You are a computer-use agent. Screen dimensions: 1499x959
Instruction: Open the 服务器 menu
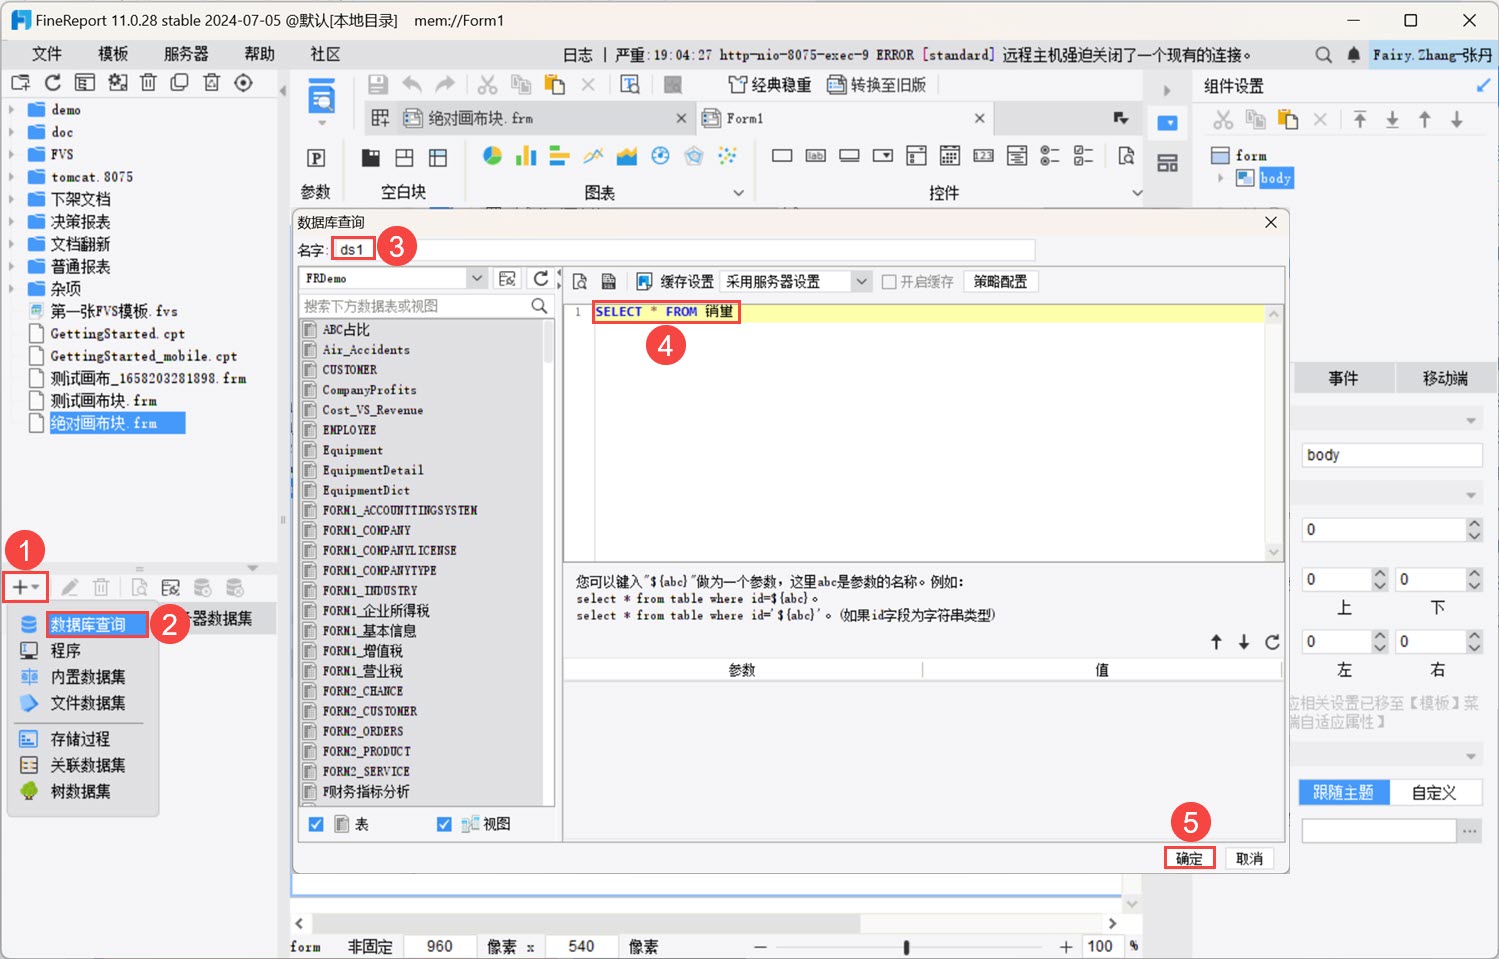point(186,54)
